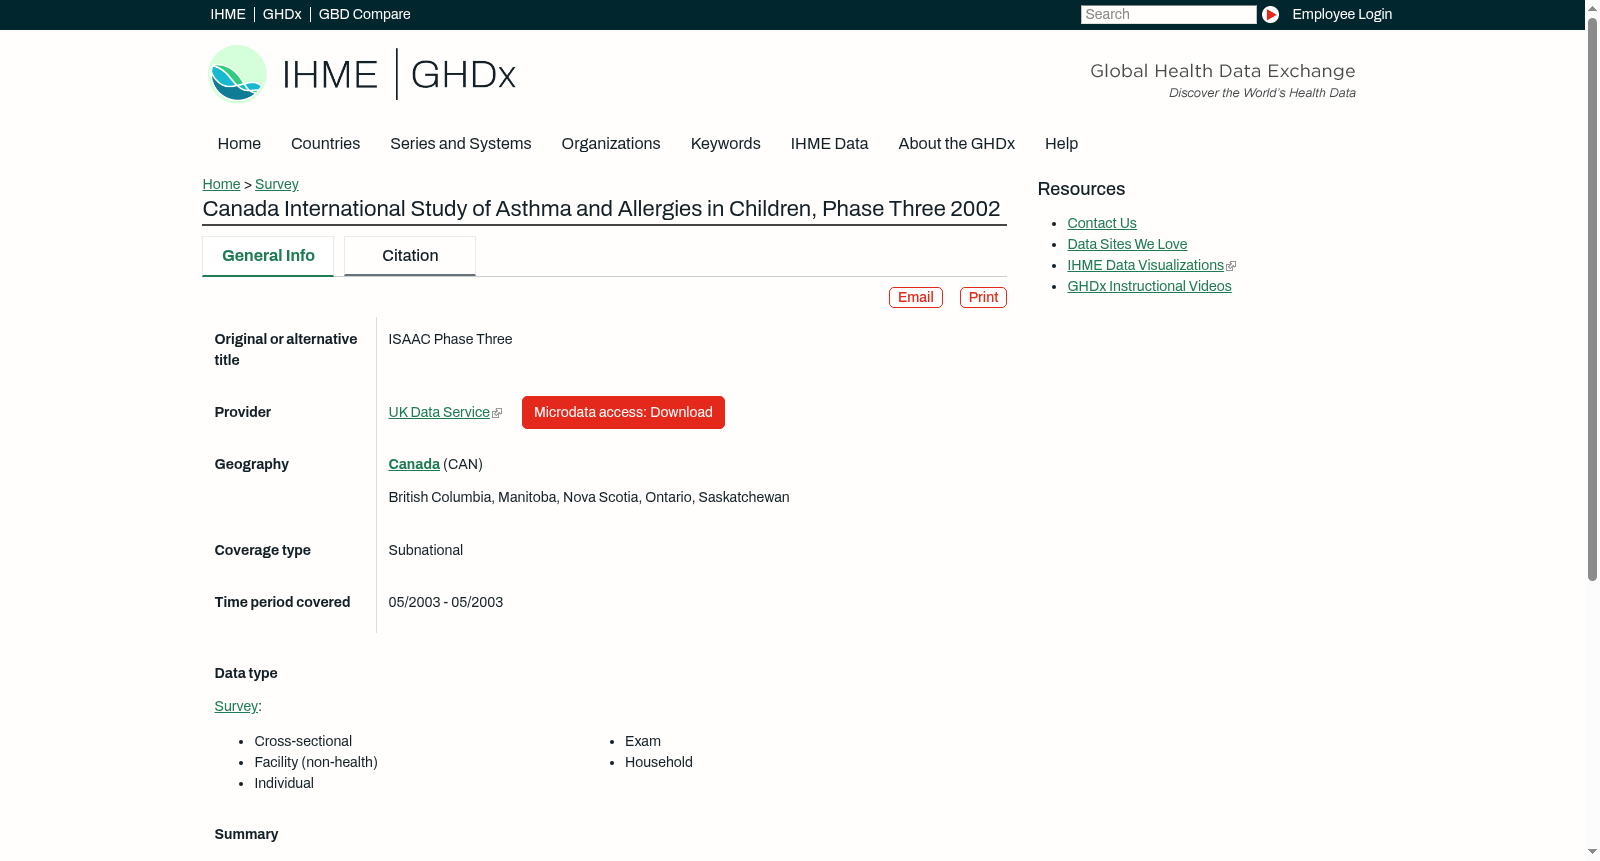Image resolution: width=1600 pixels, height=861 pixels.
Task: Open the Organizations menu item
Action: pyautogui.click(x=611, y=144)
